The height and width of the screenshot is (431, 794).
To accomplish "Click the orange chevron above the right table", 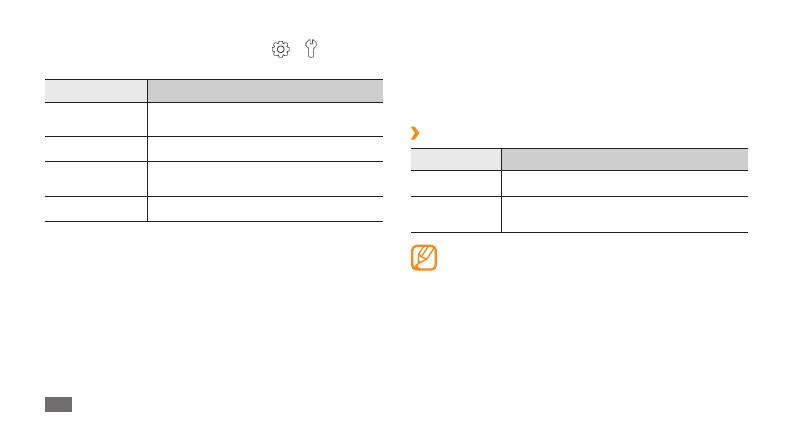I will (x=415, y=133).
